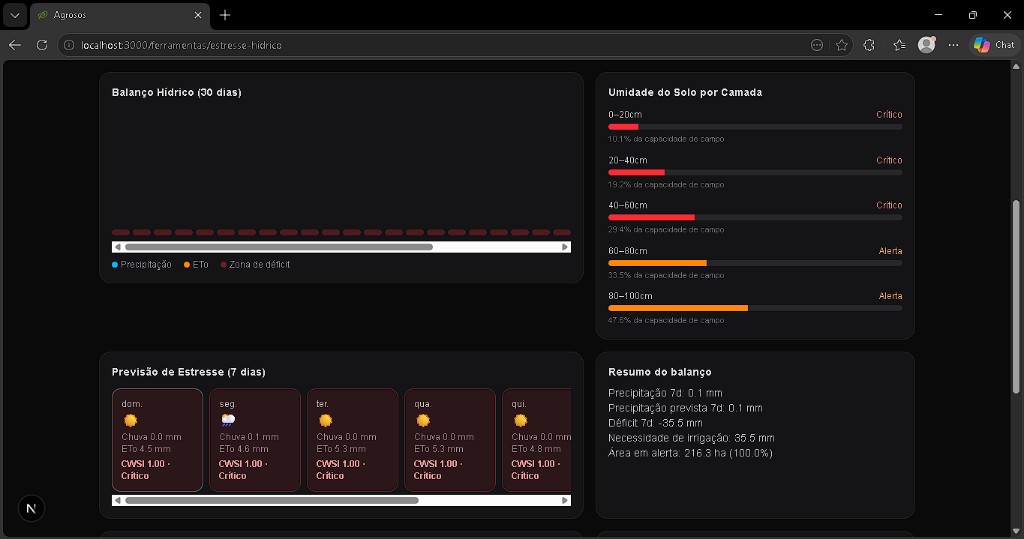
Task: Open the tab actions dropdown chevron
Action: (14, 15)
